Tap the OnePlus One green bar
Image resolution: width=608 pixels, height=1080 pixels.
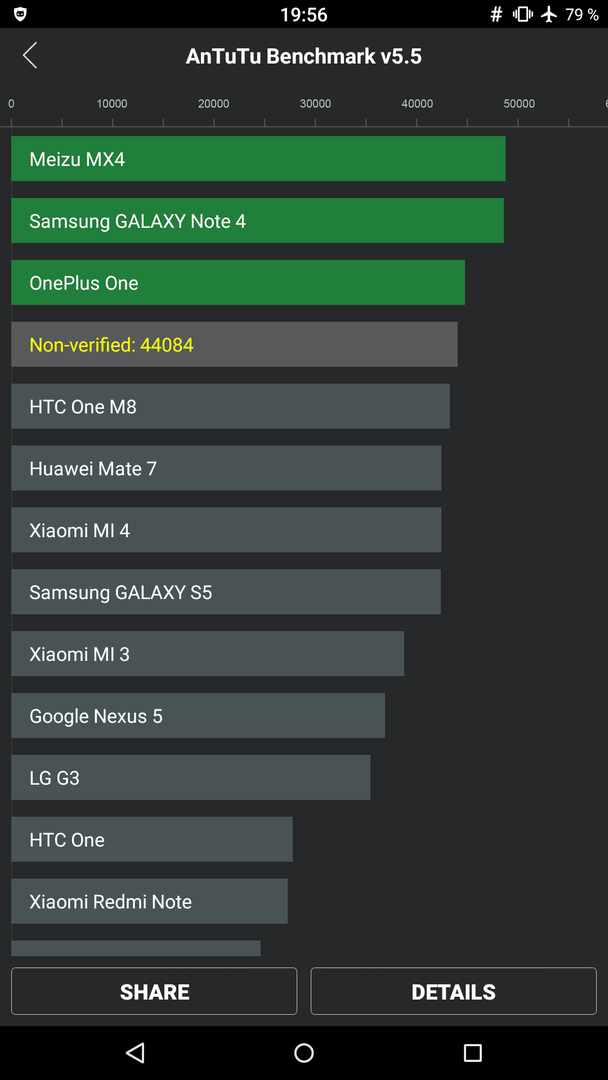pyautogui.click(x=238, y=282)
